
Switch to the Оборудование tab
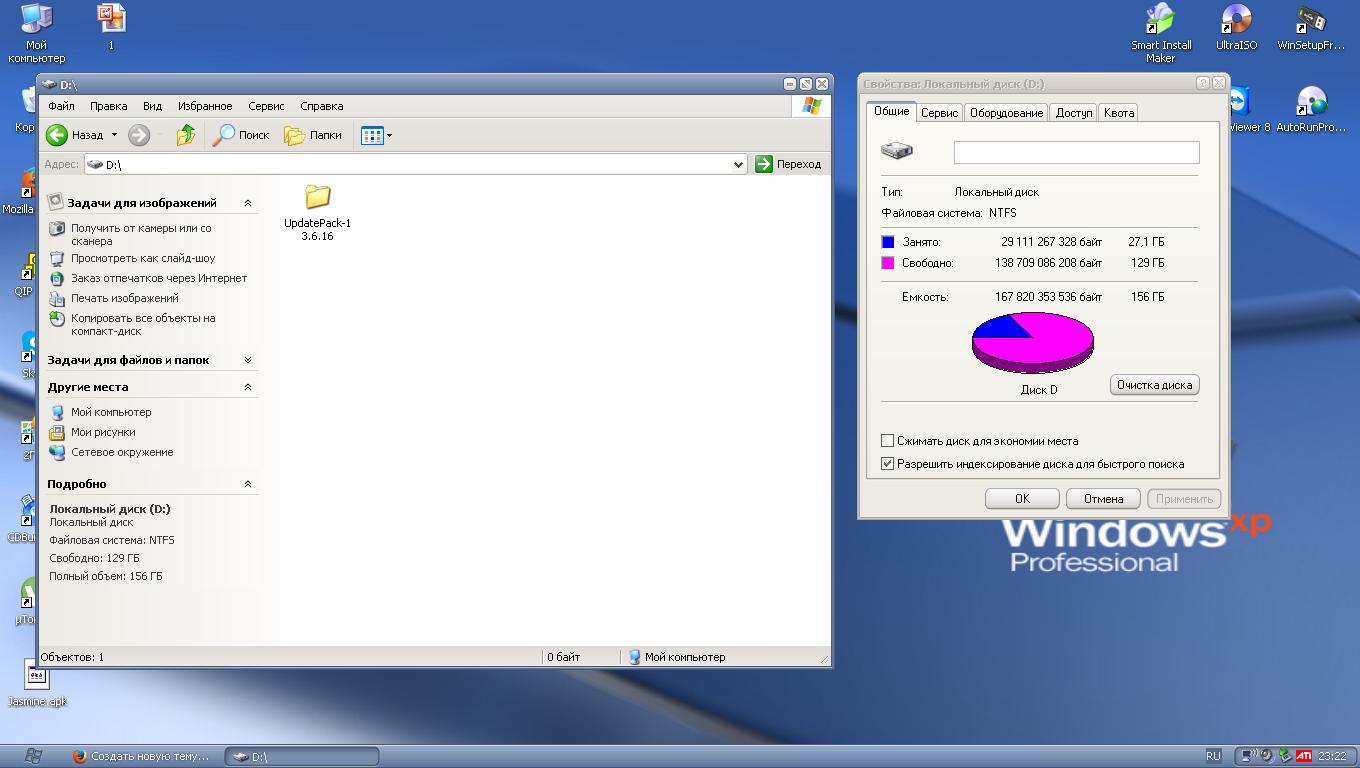(x=1006, y=113)
